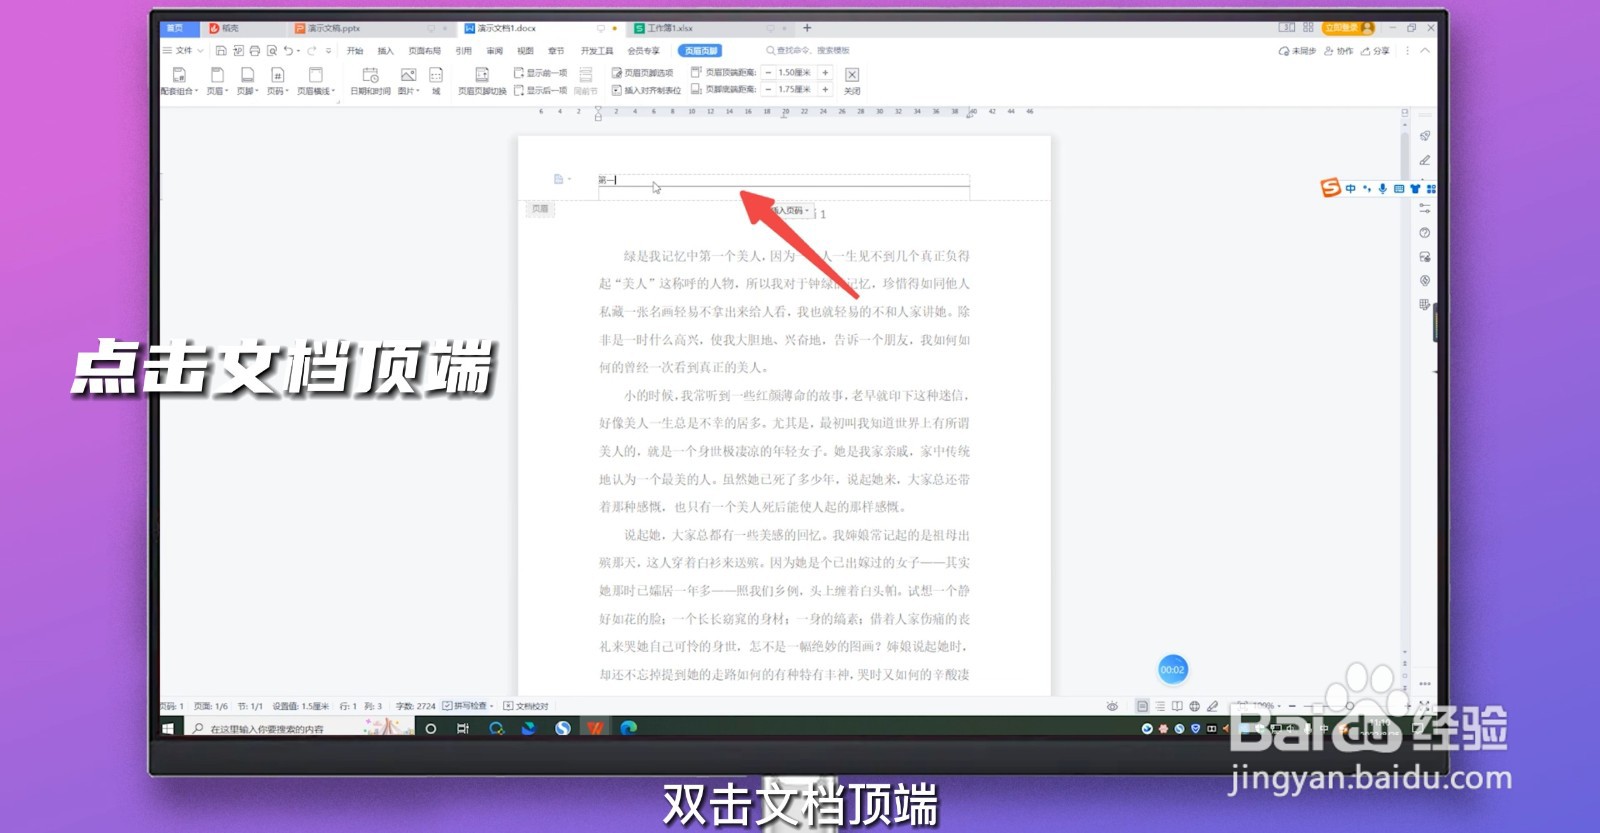This screenshot has height=833, width=1600.
Task: Click 插入对齐制表位 insert alignment tab
Action: 646,90
